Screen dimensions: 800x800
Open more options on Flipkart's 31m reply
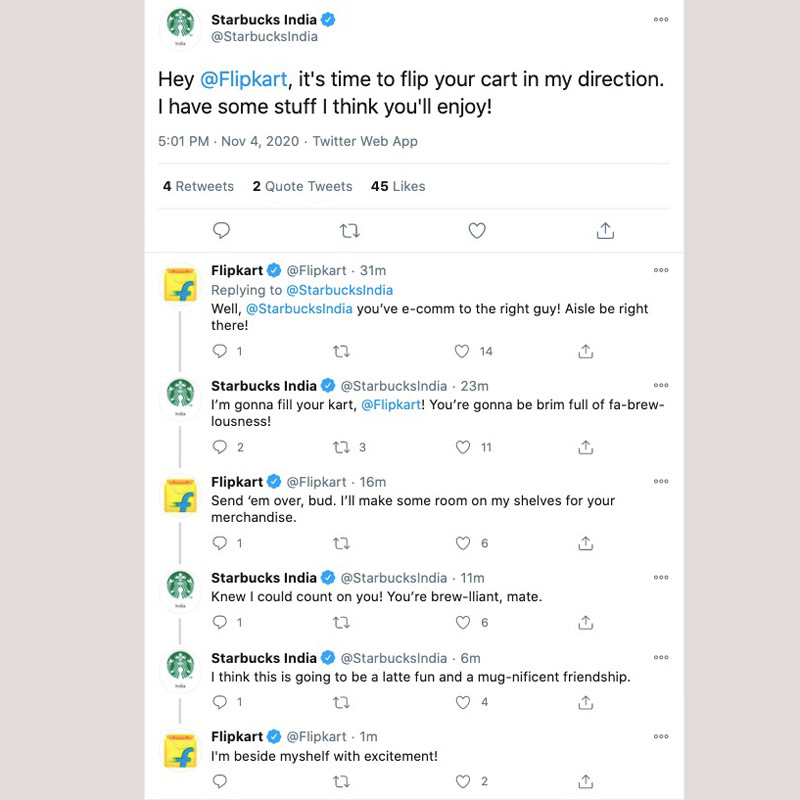click(x=661, y=270)
